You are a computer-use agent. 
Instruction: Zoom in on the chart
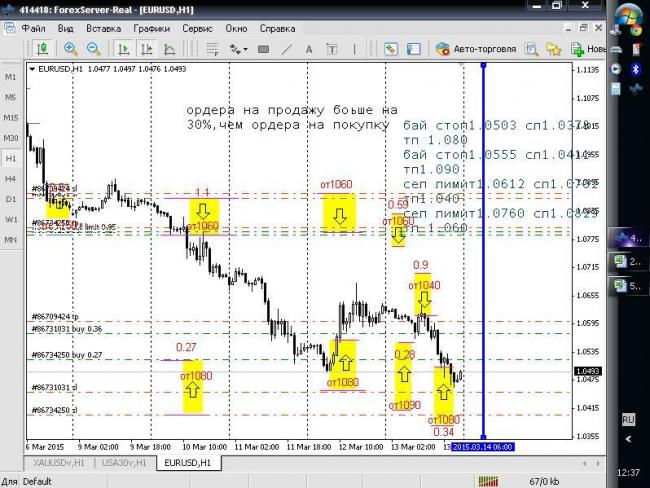pos(70,49)
